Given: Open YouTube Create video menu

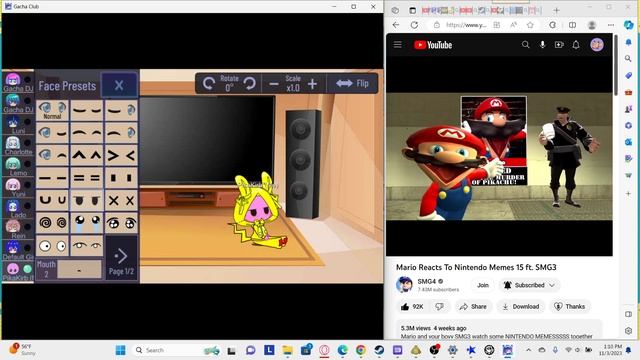Looking at the screenshot, I should (559, 44).
